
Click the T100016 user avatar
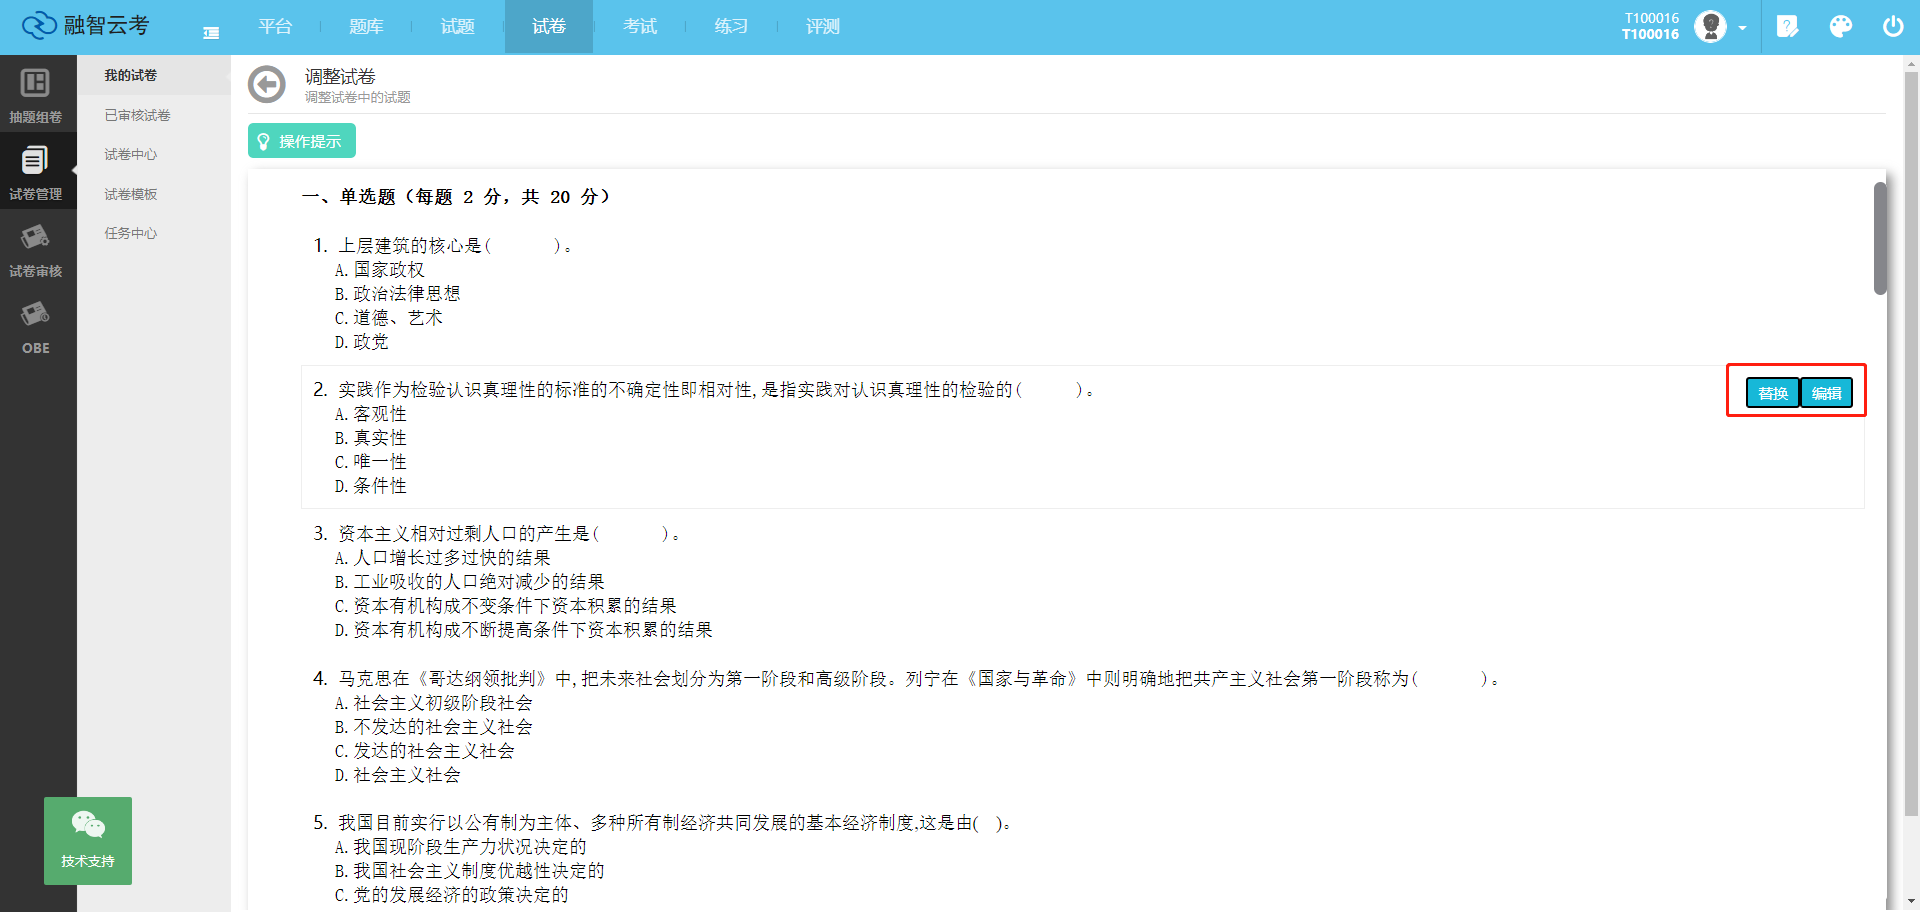click(x=1710, y=27)
